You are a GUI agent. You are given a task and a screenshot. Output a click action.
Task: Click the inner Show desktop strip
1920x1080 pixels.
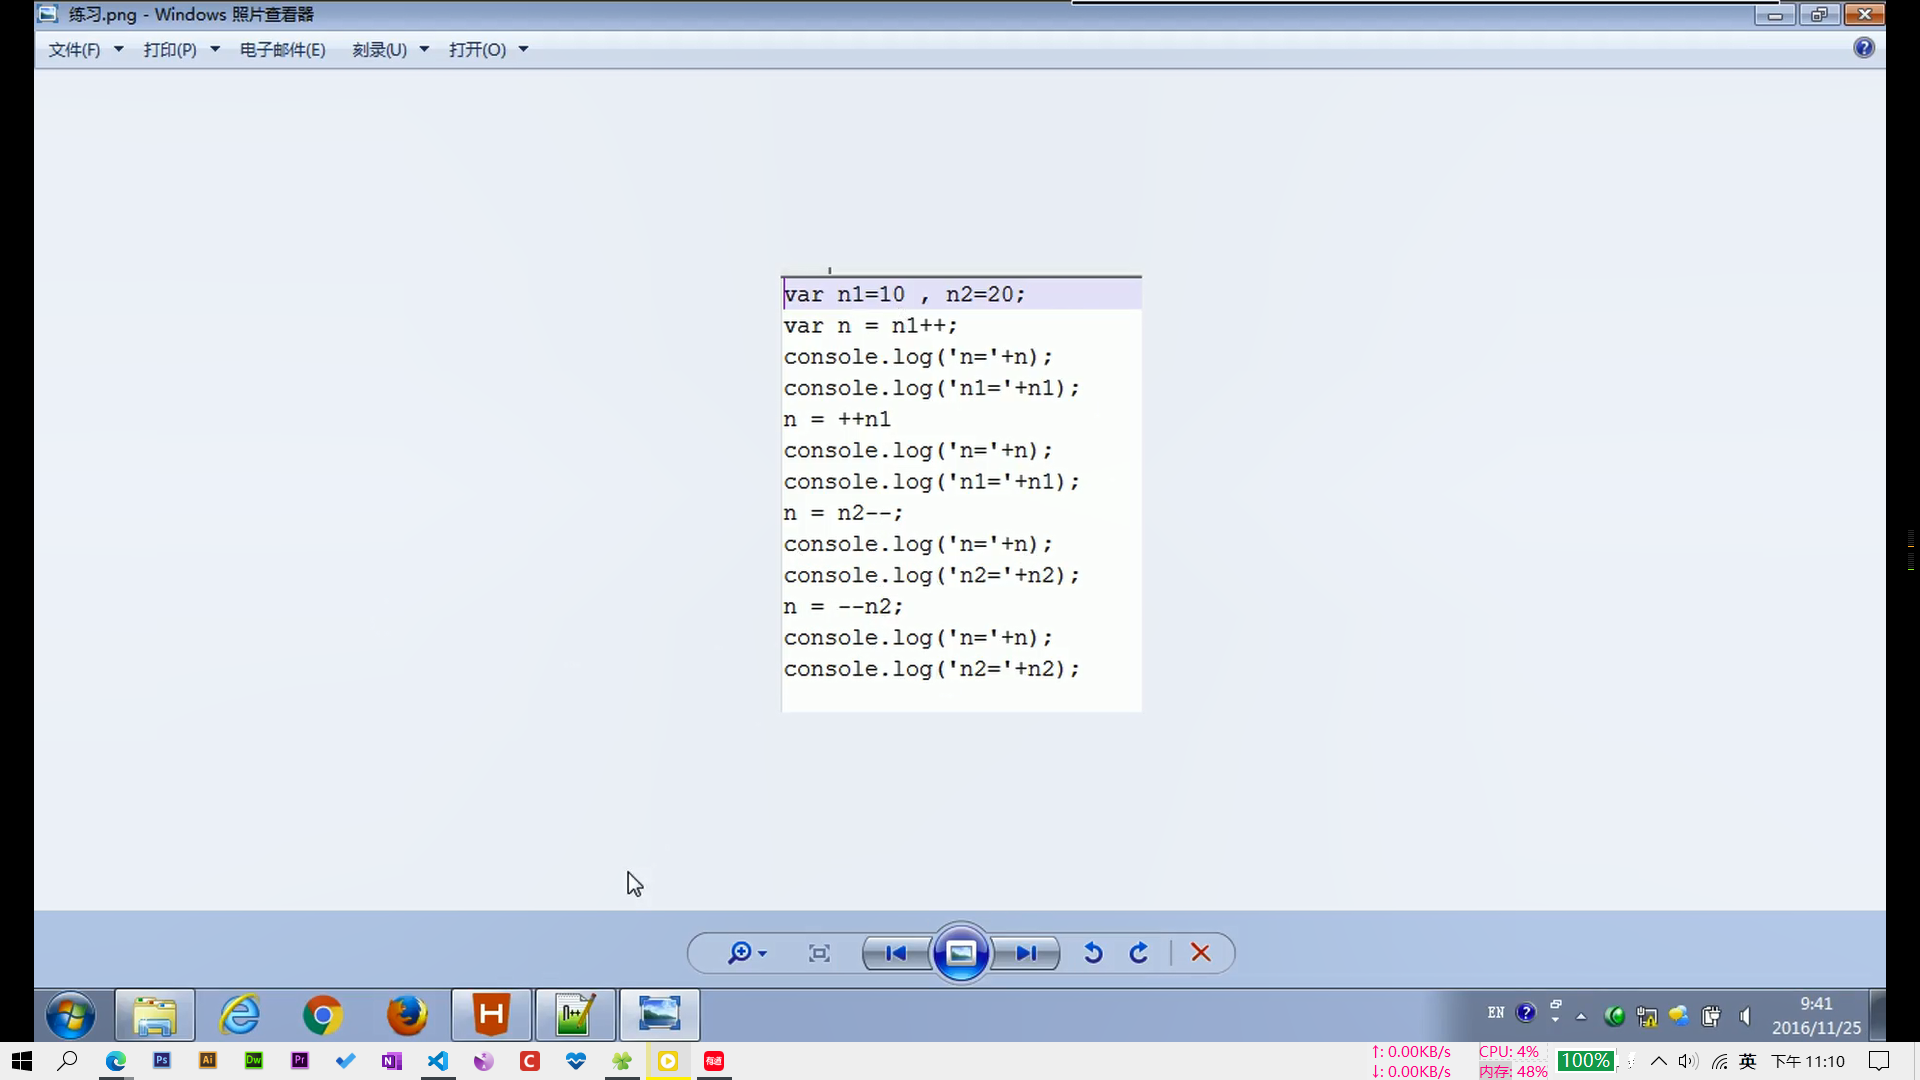click(1878, 1016)
